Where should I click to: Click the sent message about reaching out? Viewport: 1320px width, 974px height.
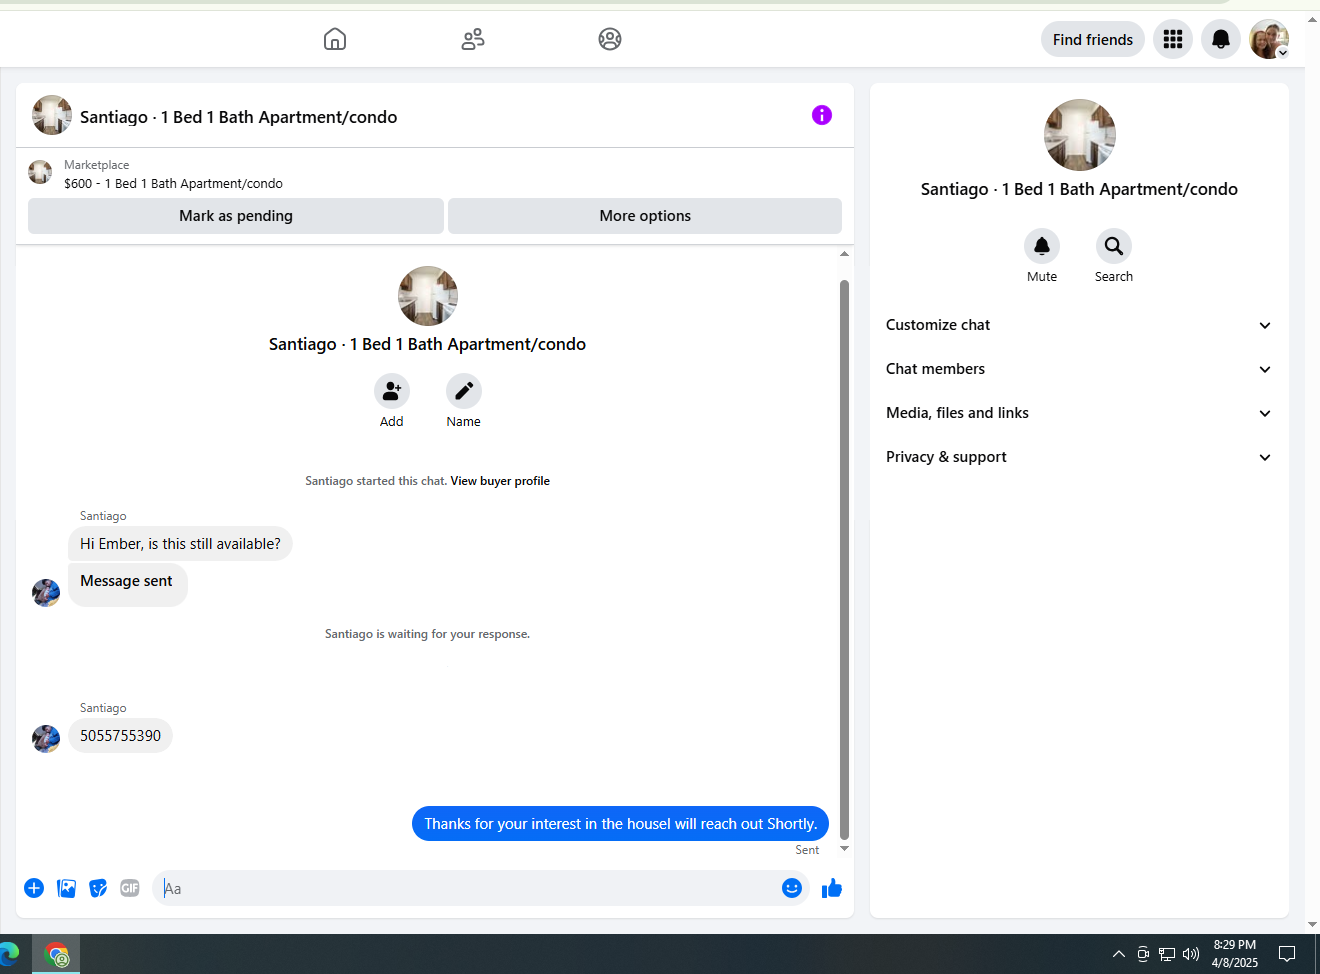point(620,824)
